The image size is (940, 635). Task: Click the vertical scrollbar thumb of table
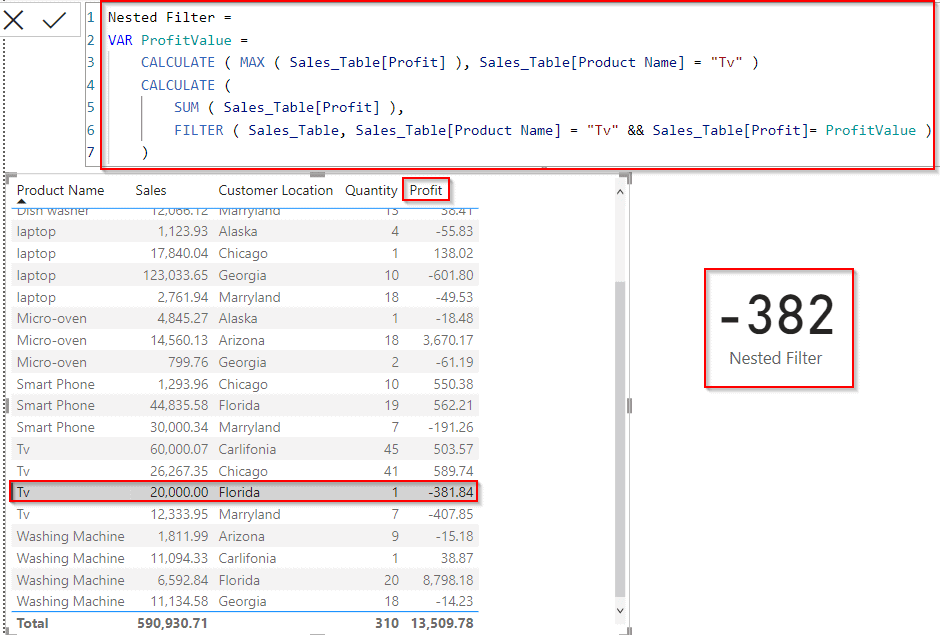click(620, 438)
